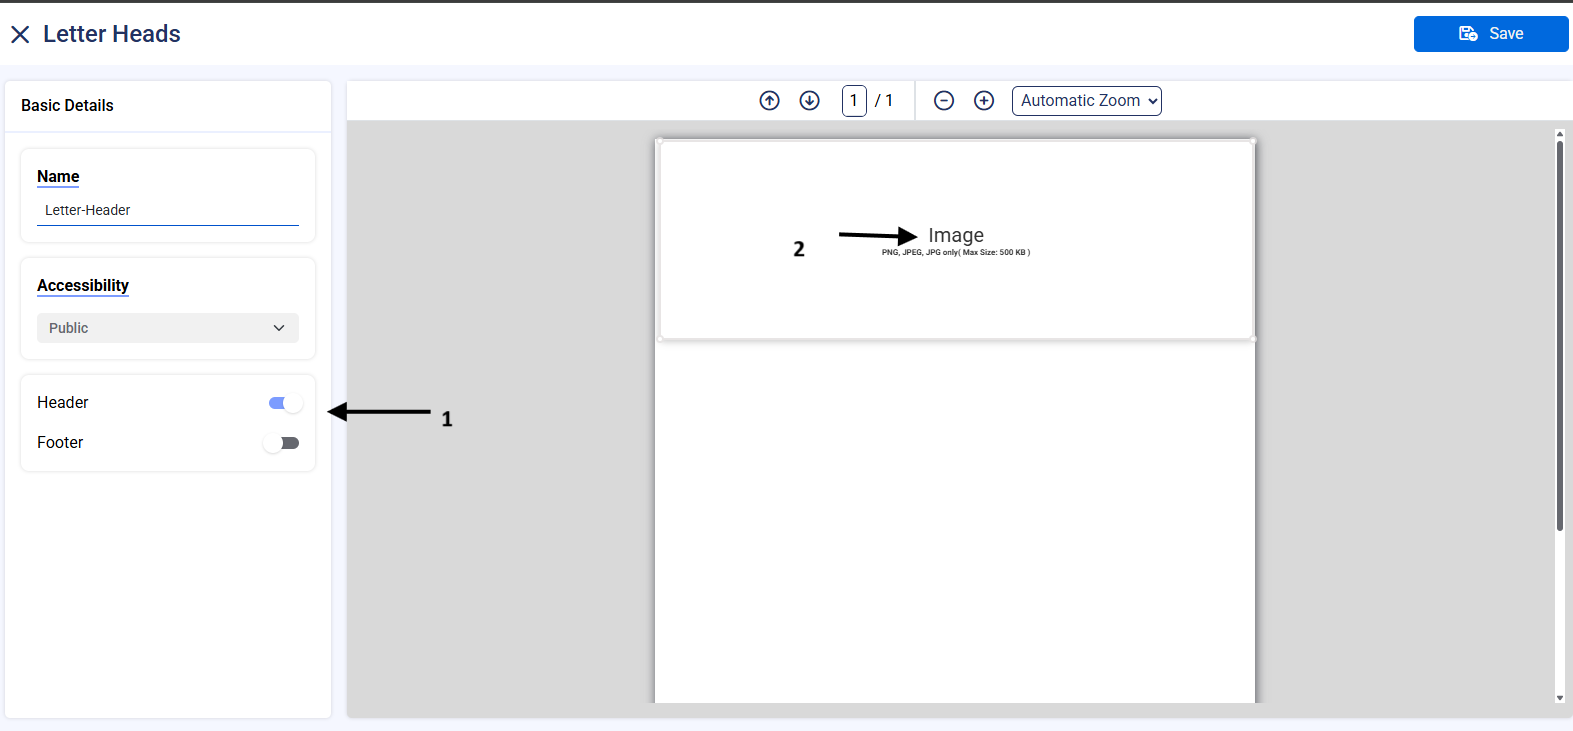Click the scrollbar up arrow
Viewport: 1573px width, 731px height.
pyautogui.click(x=1559, y=133)
